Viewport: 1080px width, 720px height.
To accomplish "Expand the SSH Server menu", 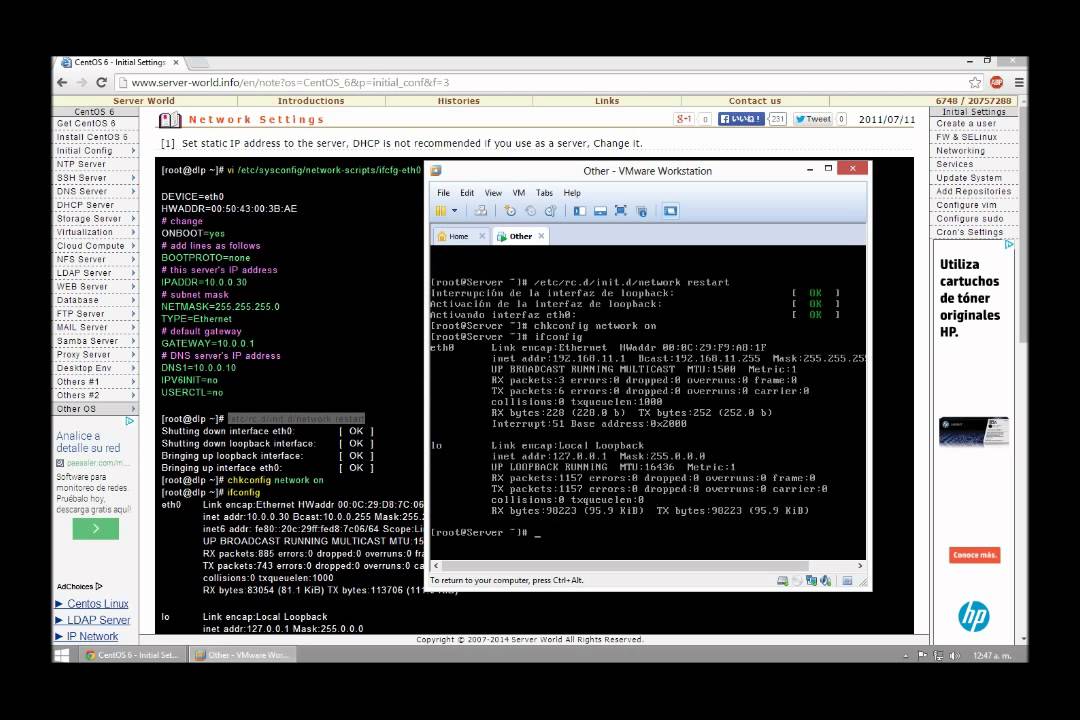I will 96,178.
